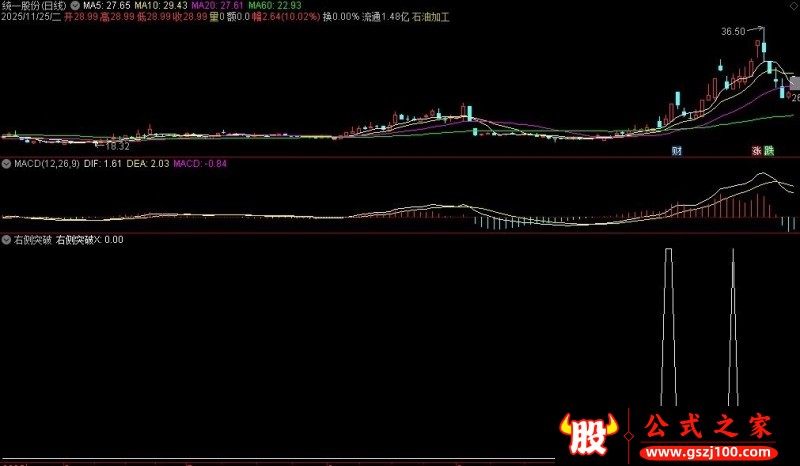Click the 财 financial marker icon
800x466 pixels.
point(677,151)
